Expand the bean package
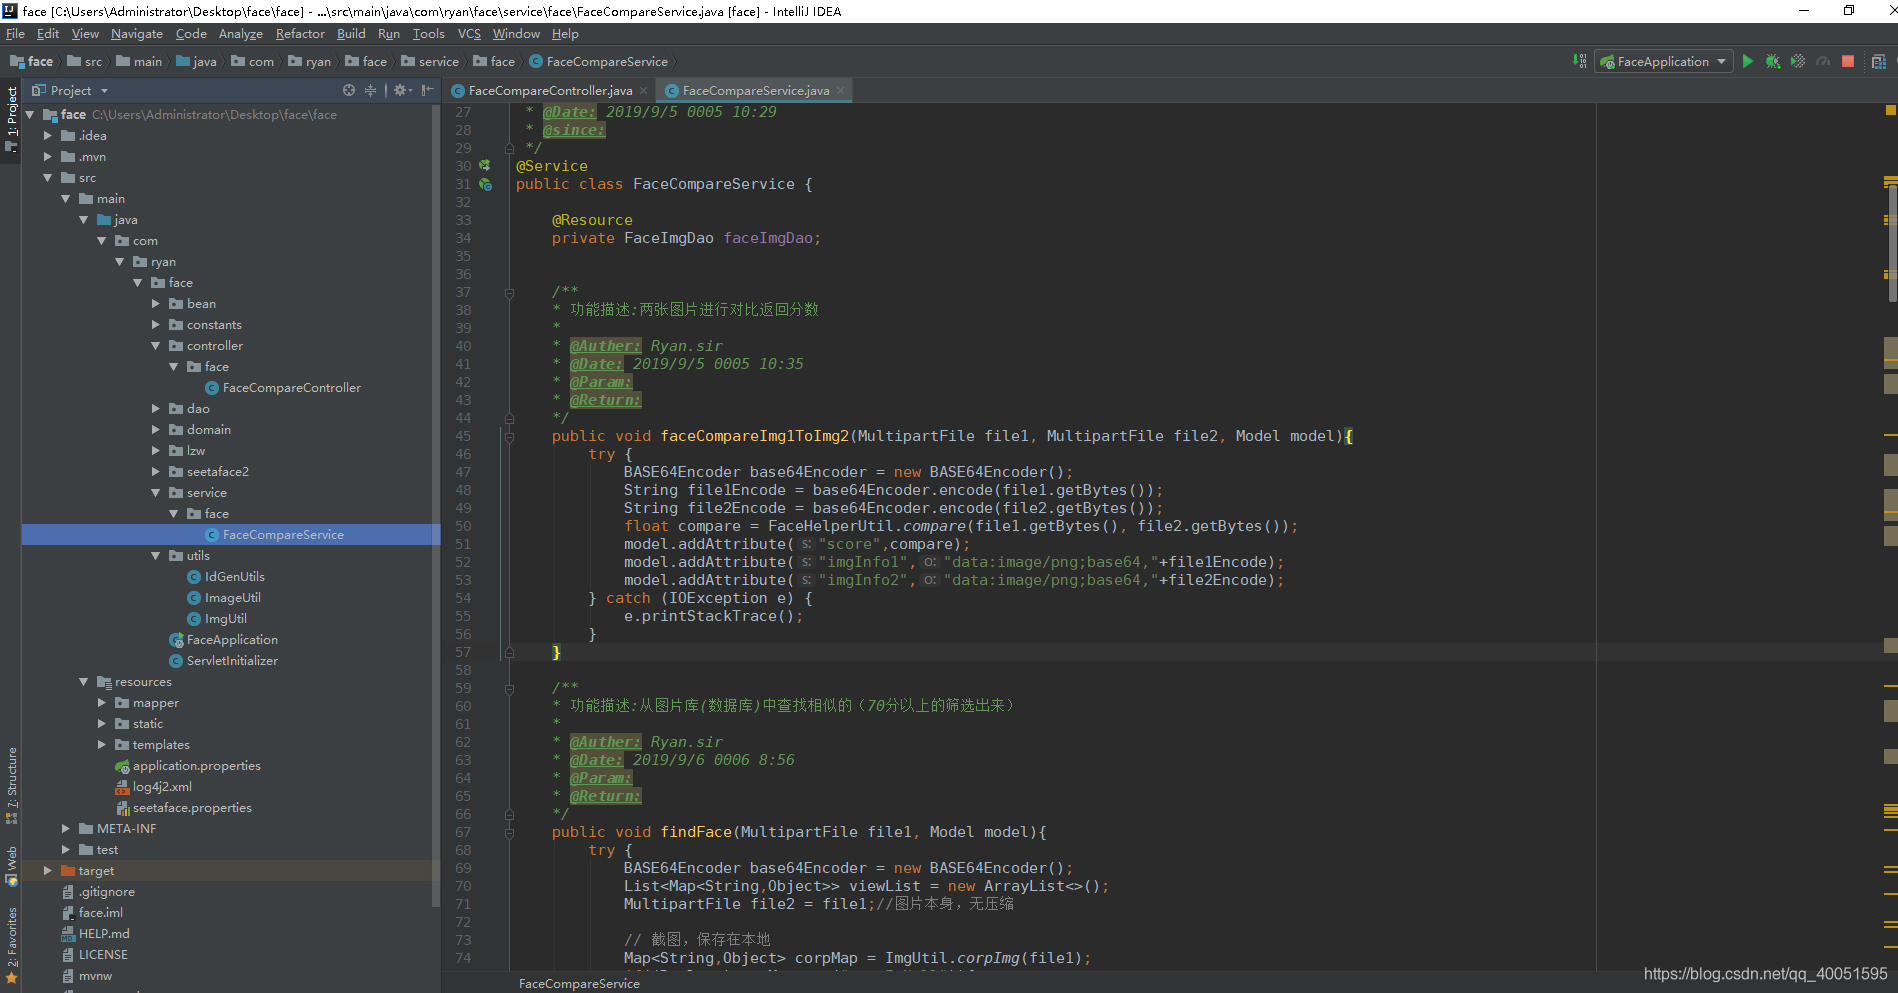Viewport: 1898px width, 993px height. [x=155, y=304]
